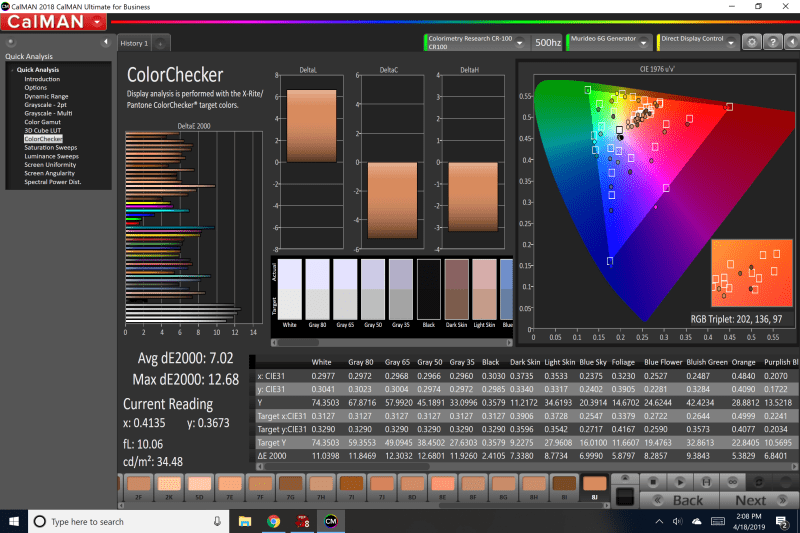Viewport: 800px width, 533px height.
Task: Select the 2F skin tone swatch
Action: click(x=138, y=487)
